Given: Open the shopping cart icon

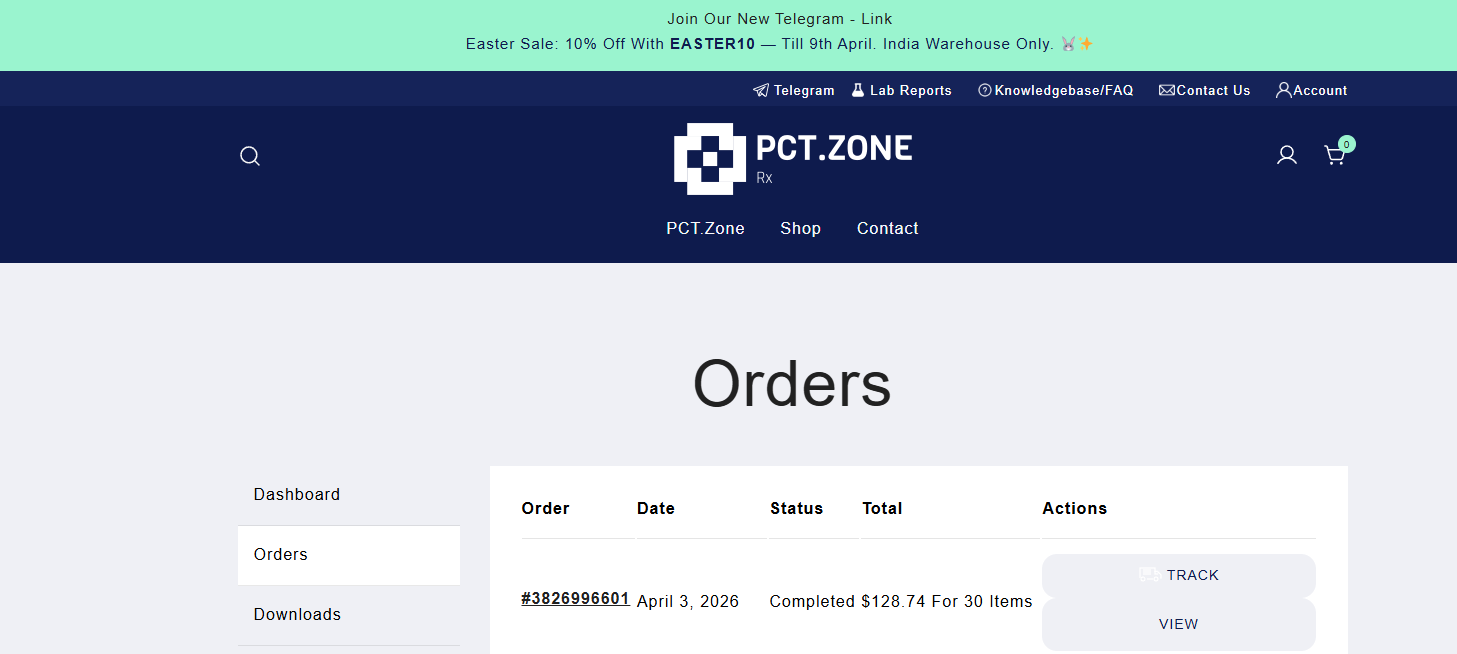Looking at the screenshot, I should tap(1334, 156).
